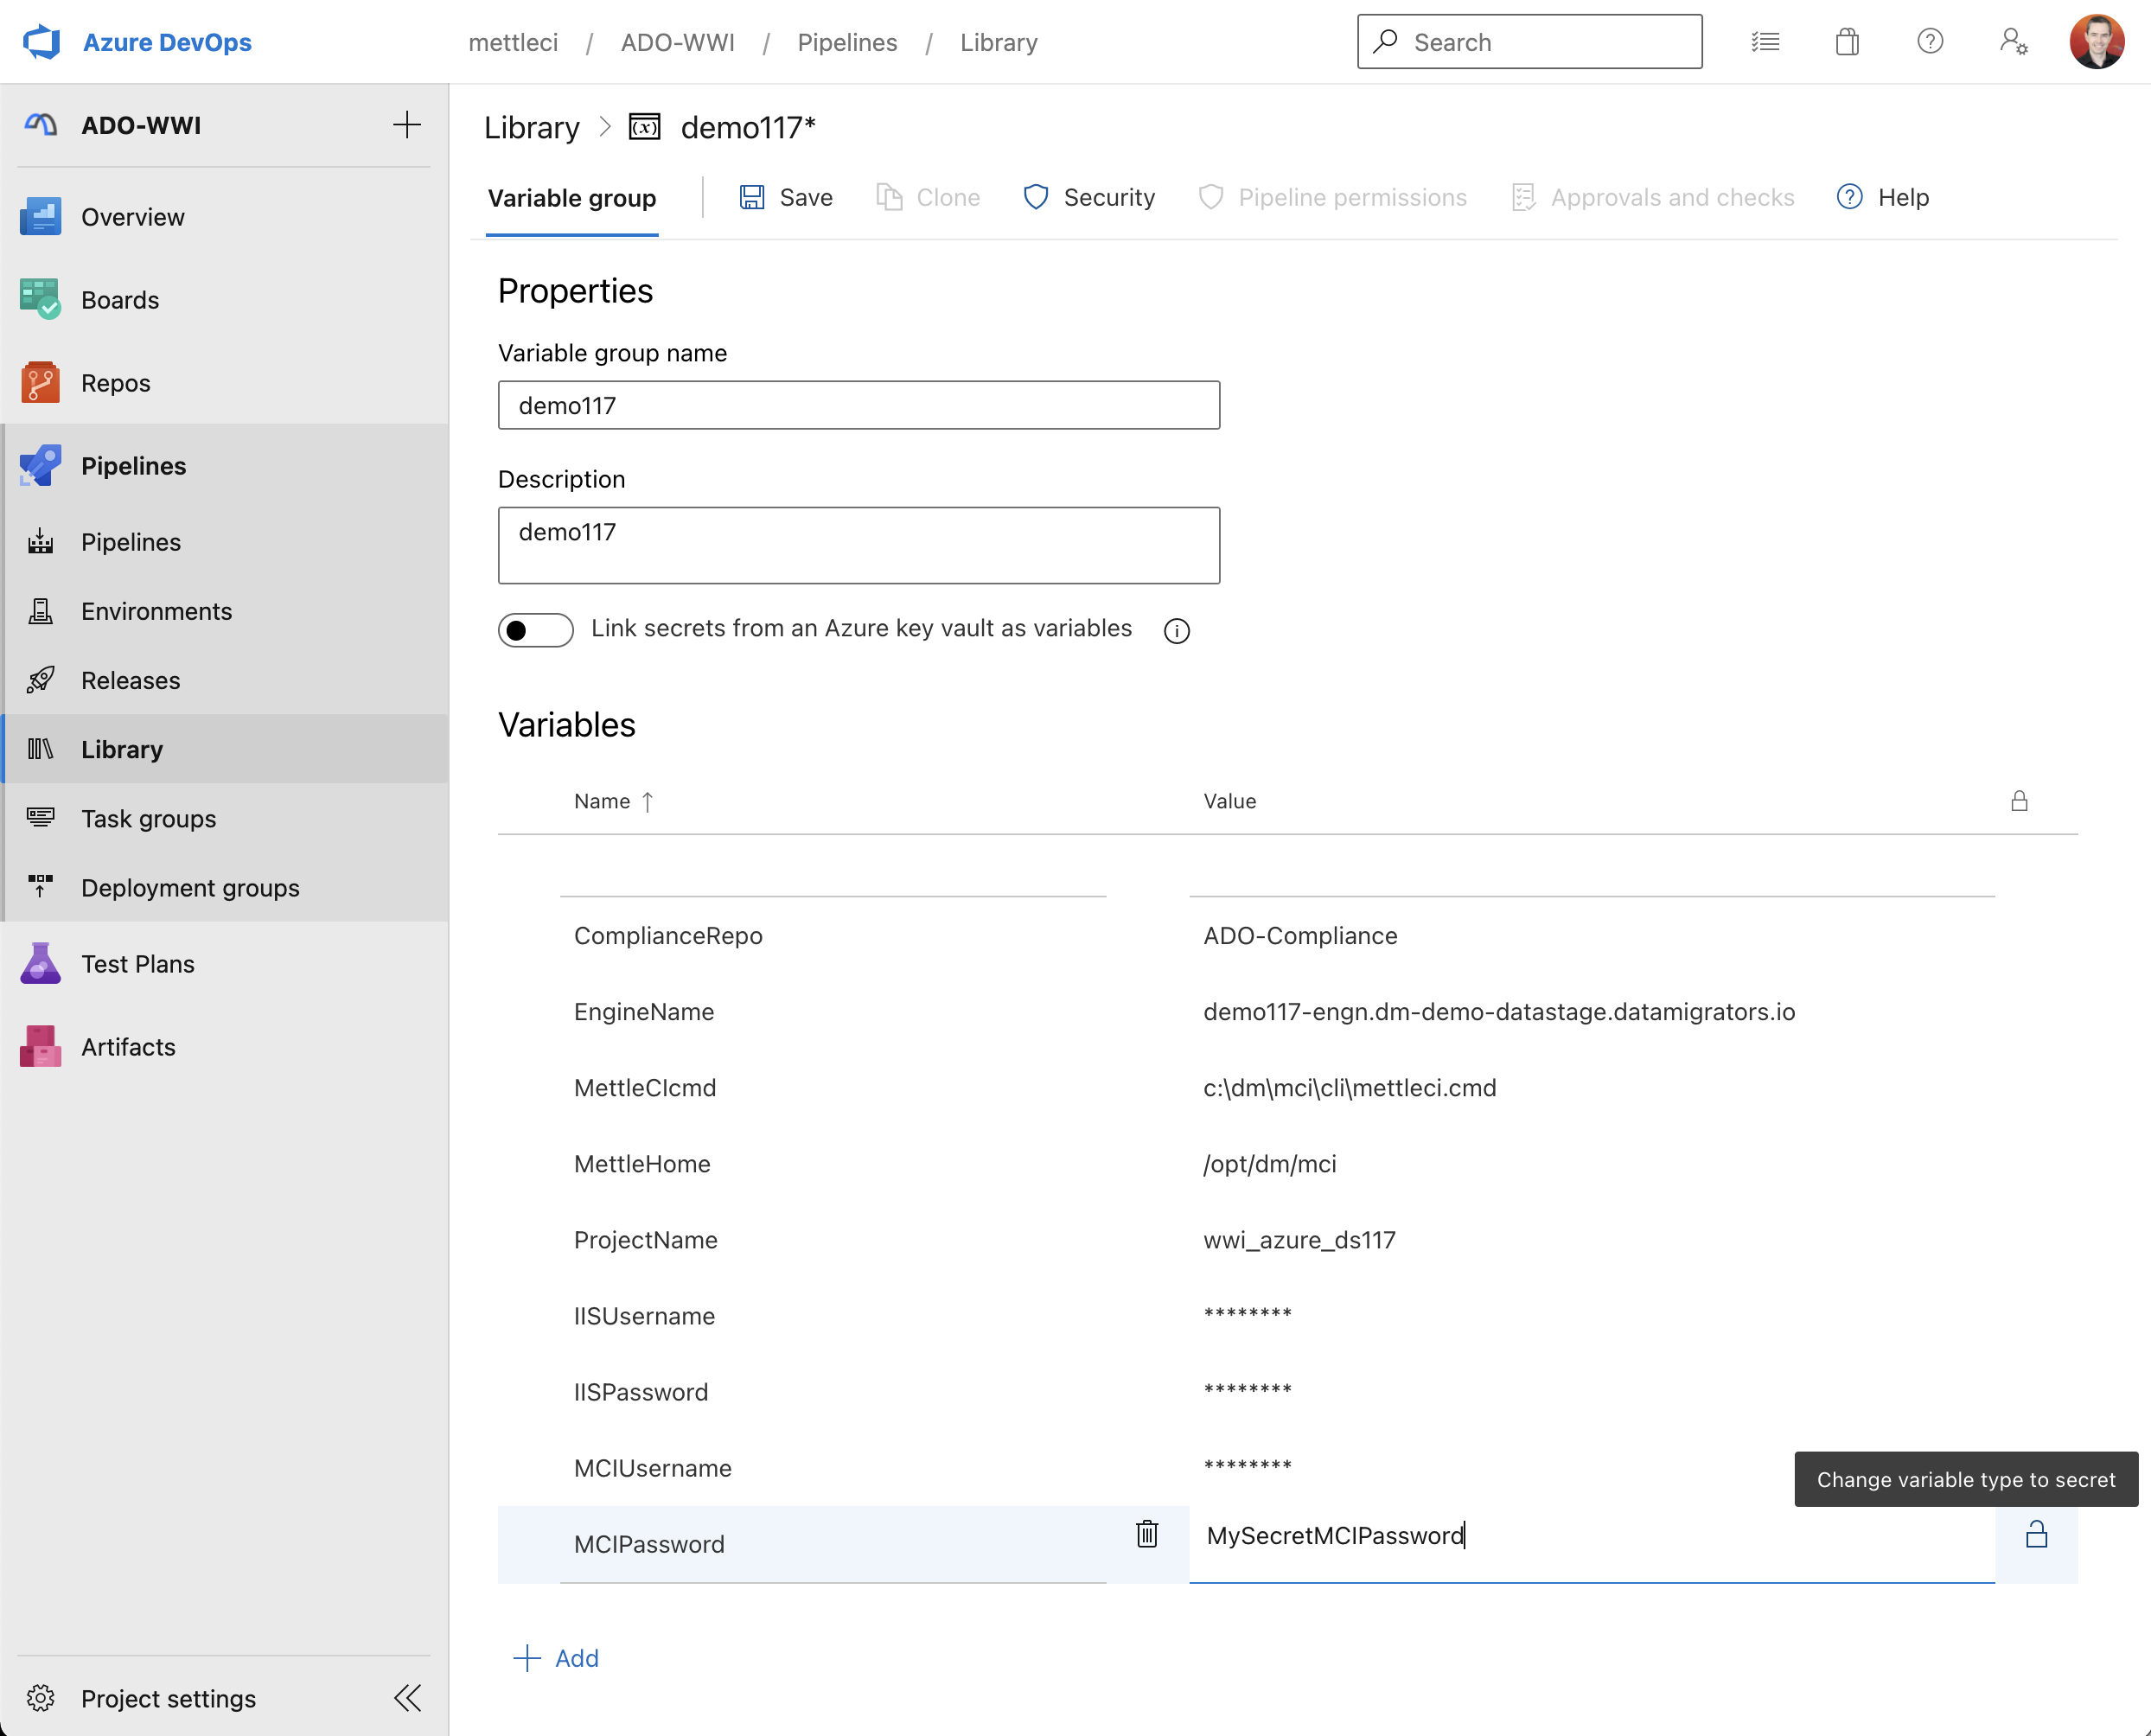The image size is (2151, 1736).
Task: Click the Save toolbar button
Action: pos(786,198)
